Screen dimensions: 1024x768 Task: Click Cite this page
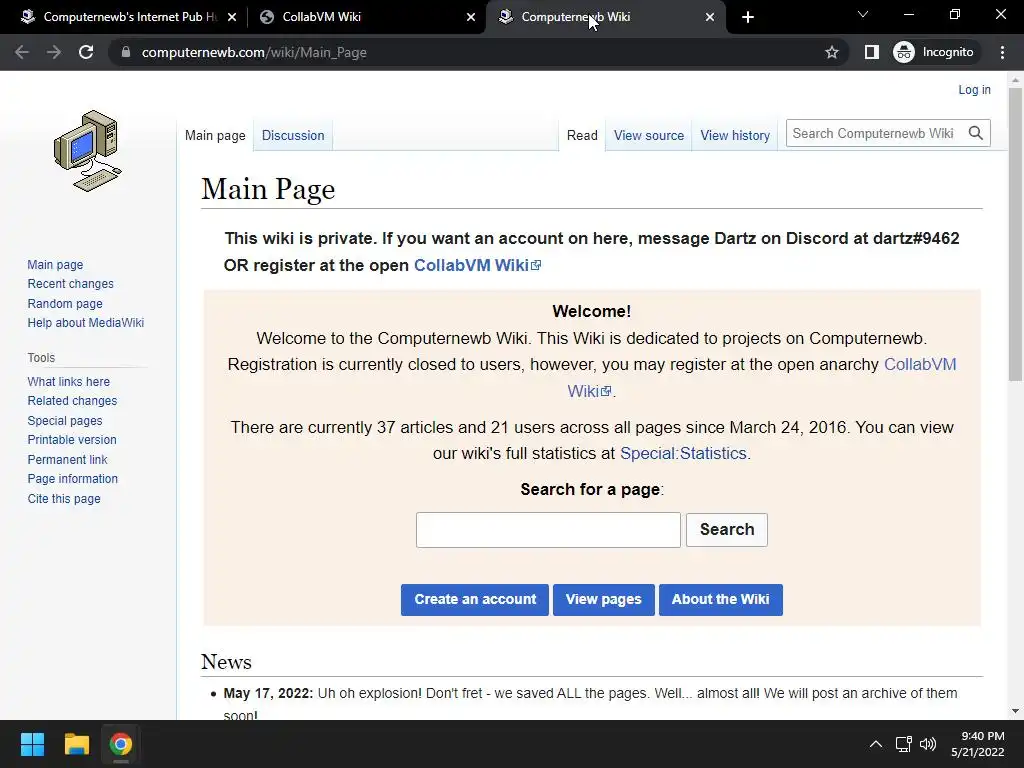pos(64,498)
